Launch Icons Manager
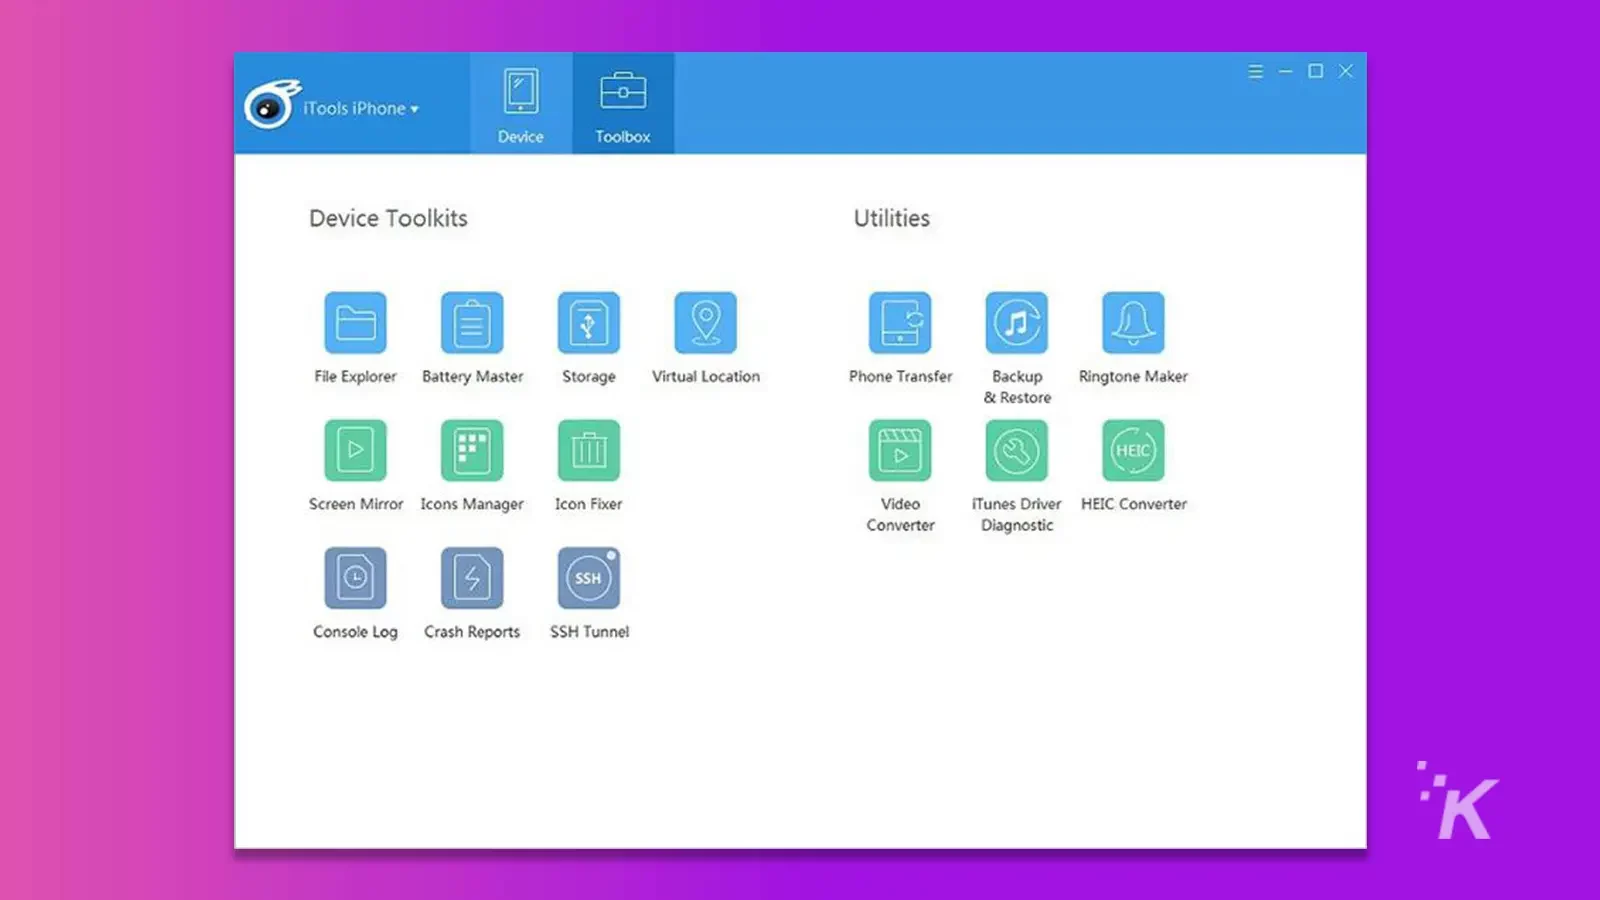The image size is (1600, 900). (x=472, y=450)
